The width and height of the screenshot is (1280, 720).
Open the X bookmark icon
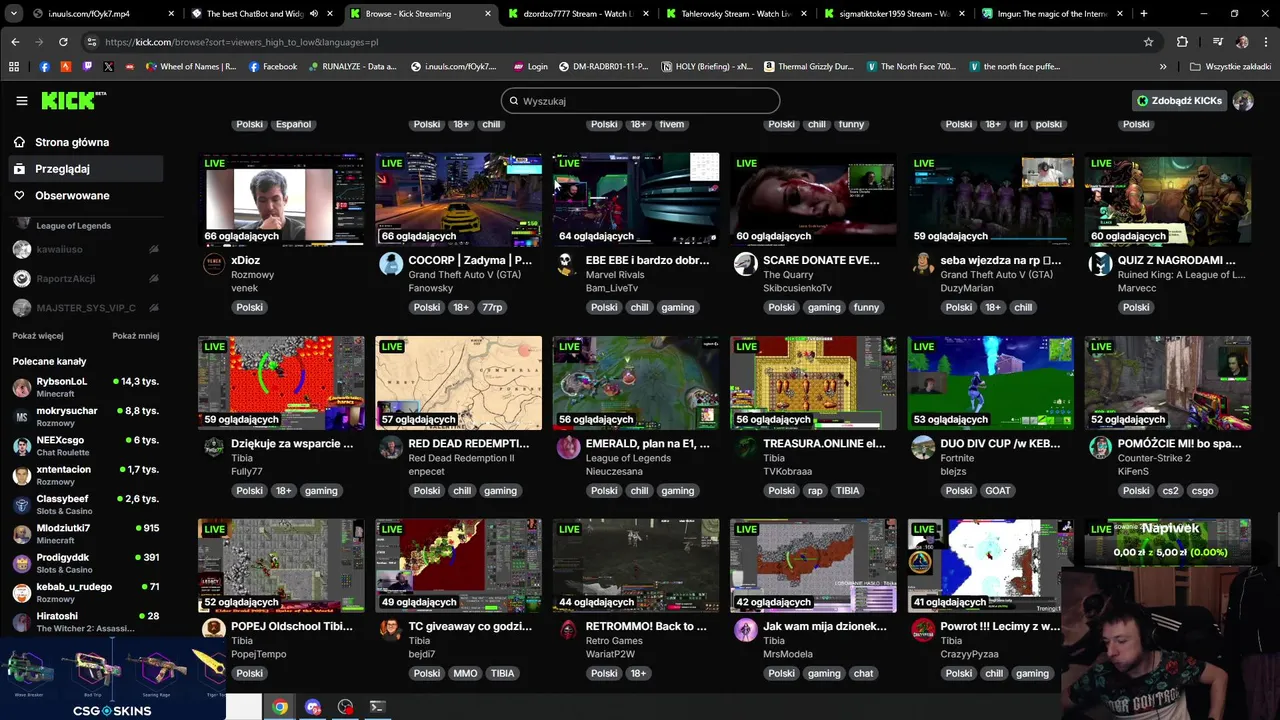[108, 66]
